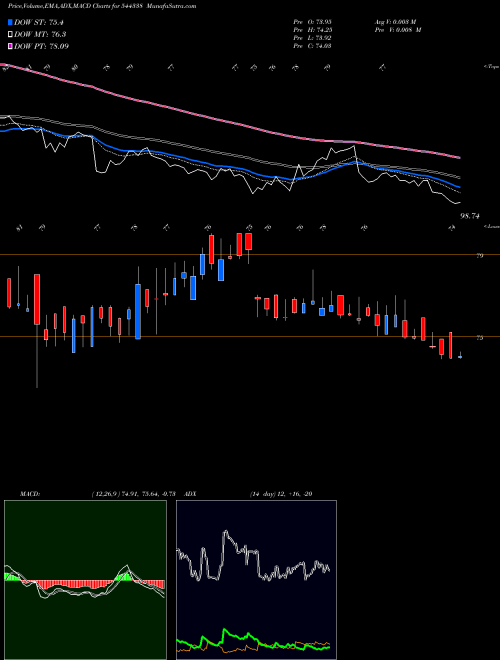Select the 'DOW PT: 78.09' legend label
The image size is (500, 660).
pos(41,46)
